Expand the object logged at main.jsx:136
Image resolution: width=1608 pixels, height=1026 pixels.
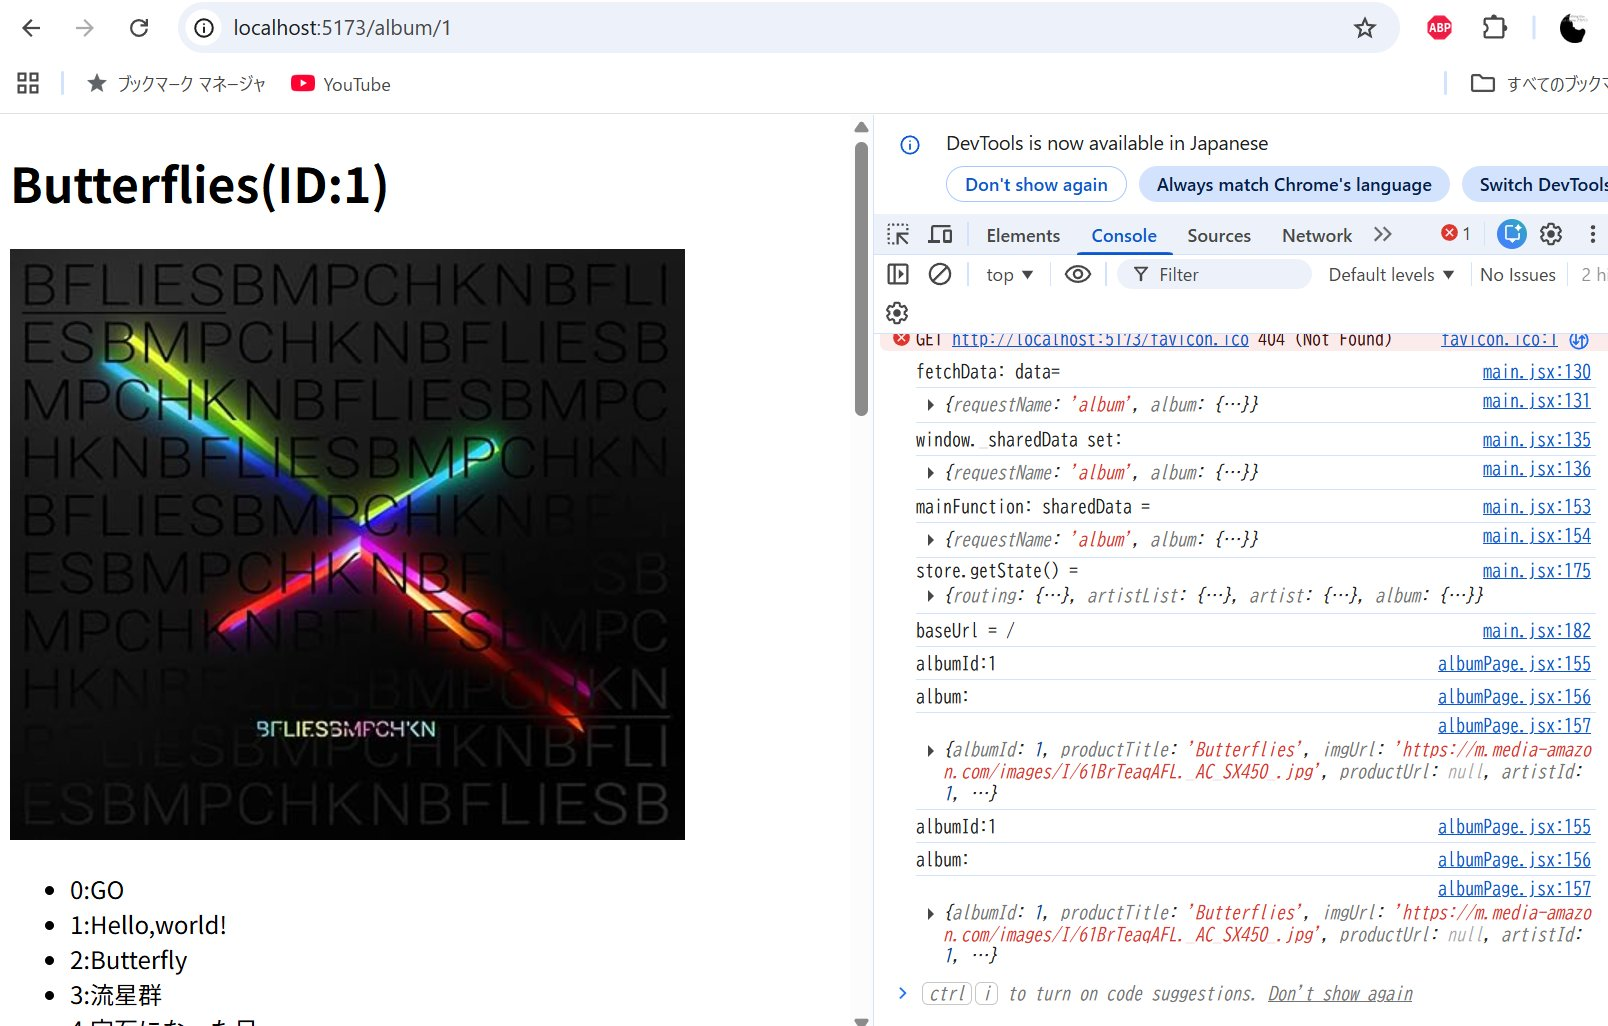pyautogui.click(x=931, y=473)
